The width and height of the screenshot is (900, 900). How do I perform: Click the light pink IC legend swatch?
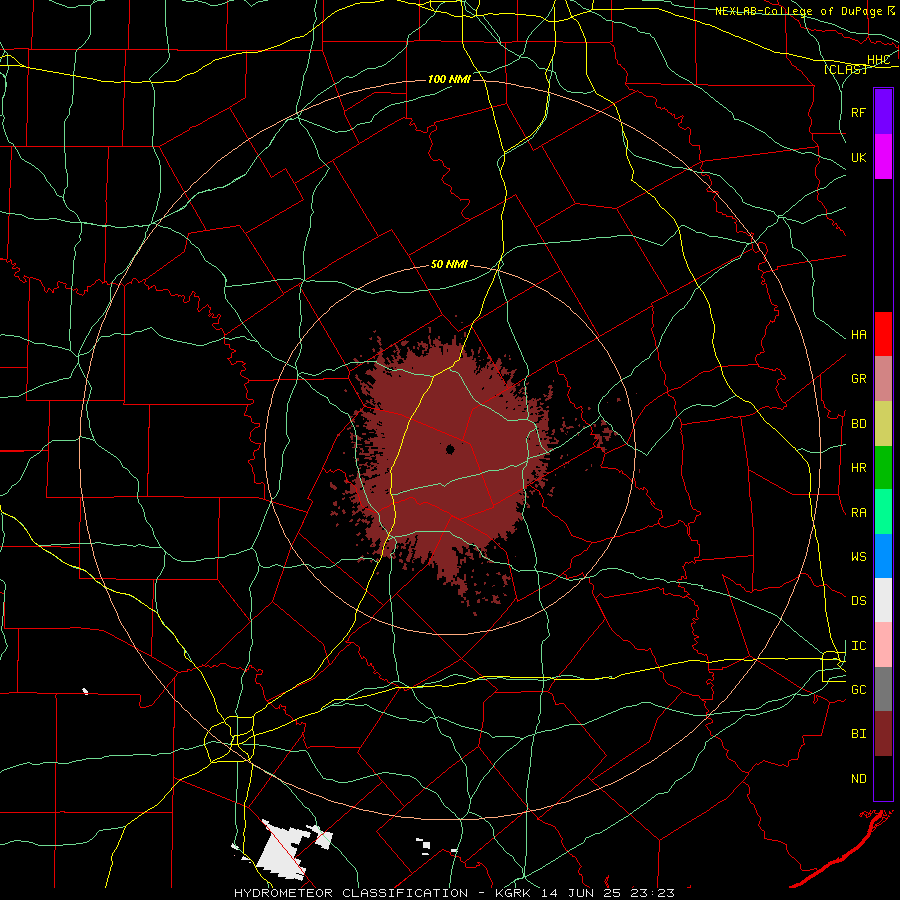pyautogui.click(x=883, y=645)
